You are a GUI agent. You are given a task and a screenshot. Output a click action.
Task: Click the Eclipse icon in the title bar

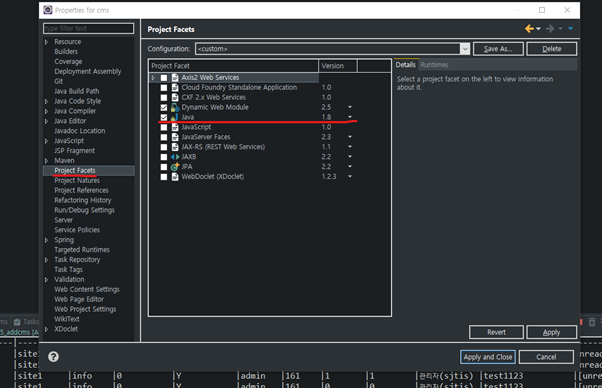(x=48, y=10)
